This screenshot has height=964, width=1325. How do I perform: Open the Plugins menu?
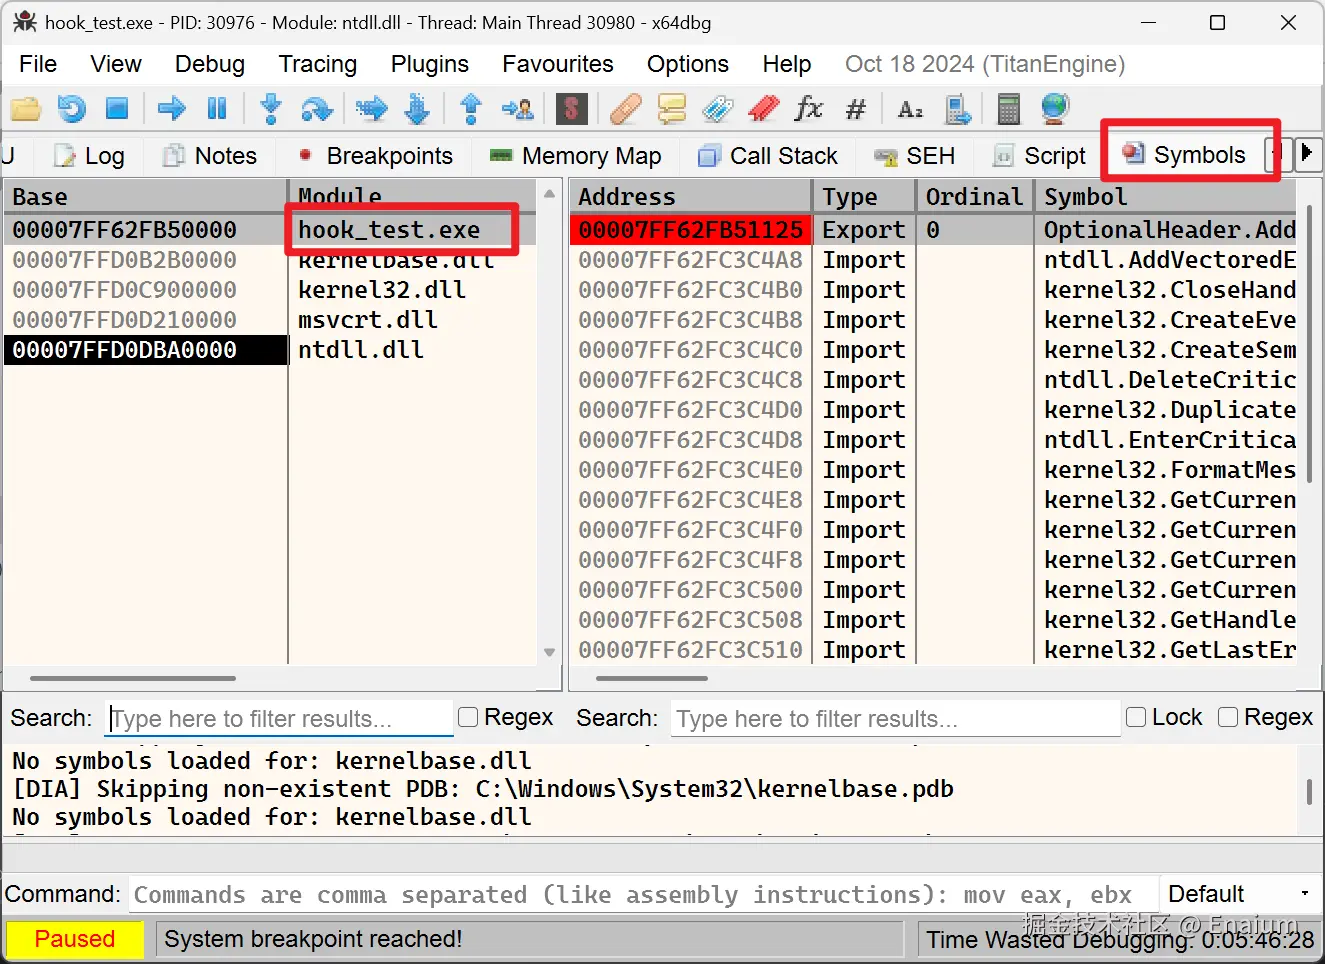[x=430, y=64]
